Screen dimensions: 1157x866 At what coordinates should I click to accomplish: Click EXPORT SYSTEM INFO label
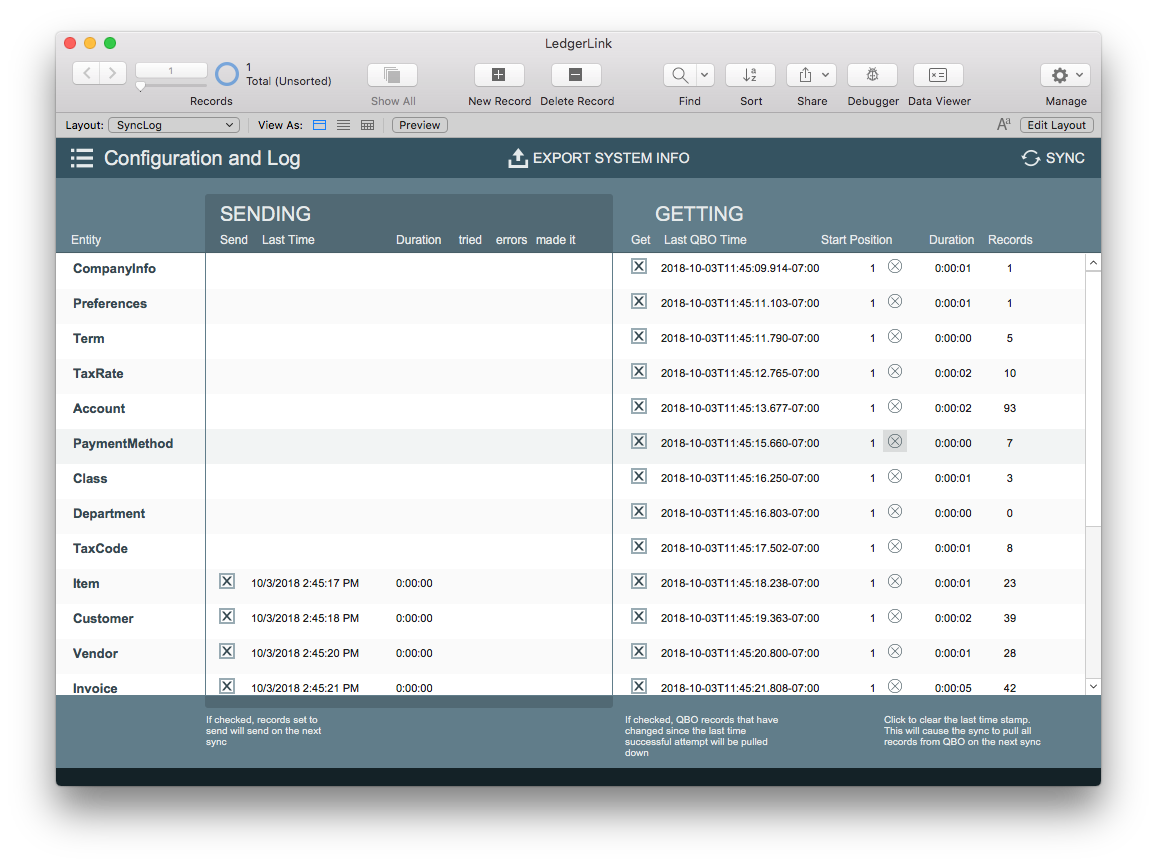point(611,158)
